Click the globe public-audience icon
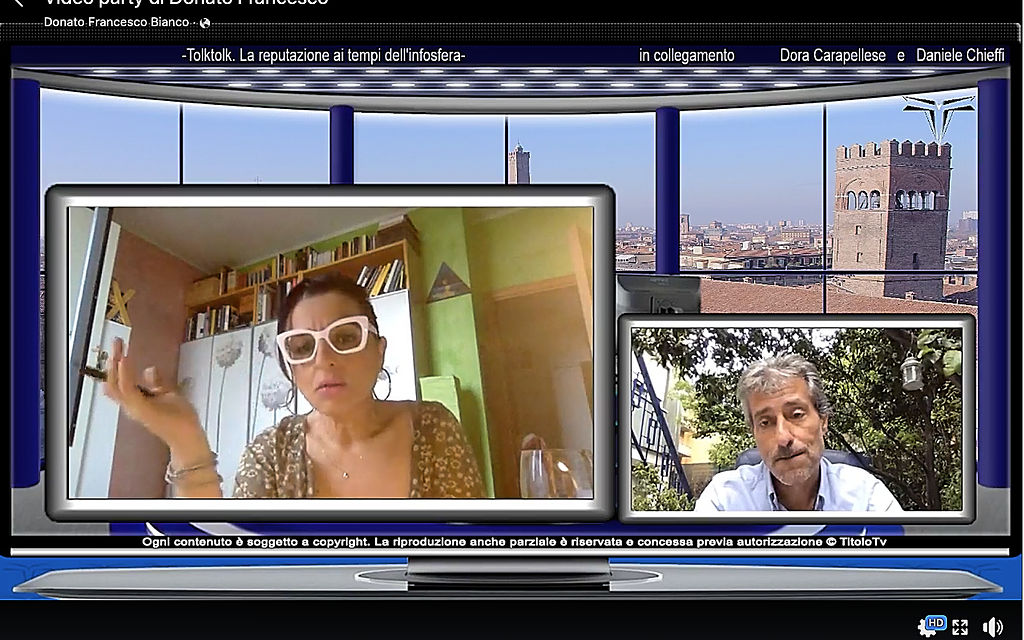This screenshot has width=1024, height=640. click(205, 23)
